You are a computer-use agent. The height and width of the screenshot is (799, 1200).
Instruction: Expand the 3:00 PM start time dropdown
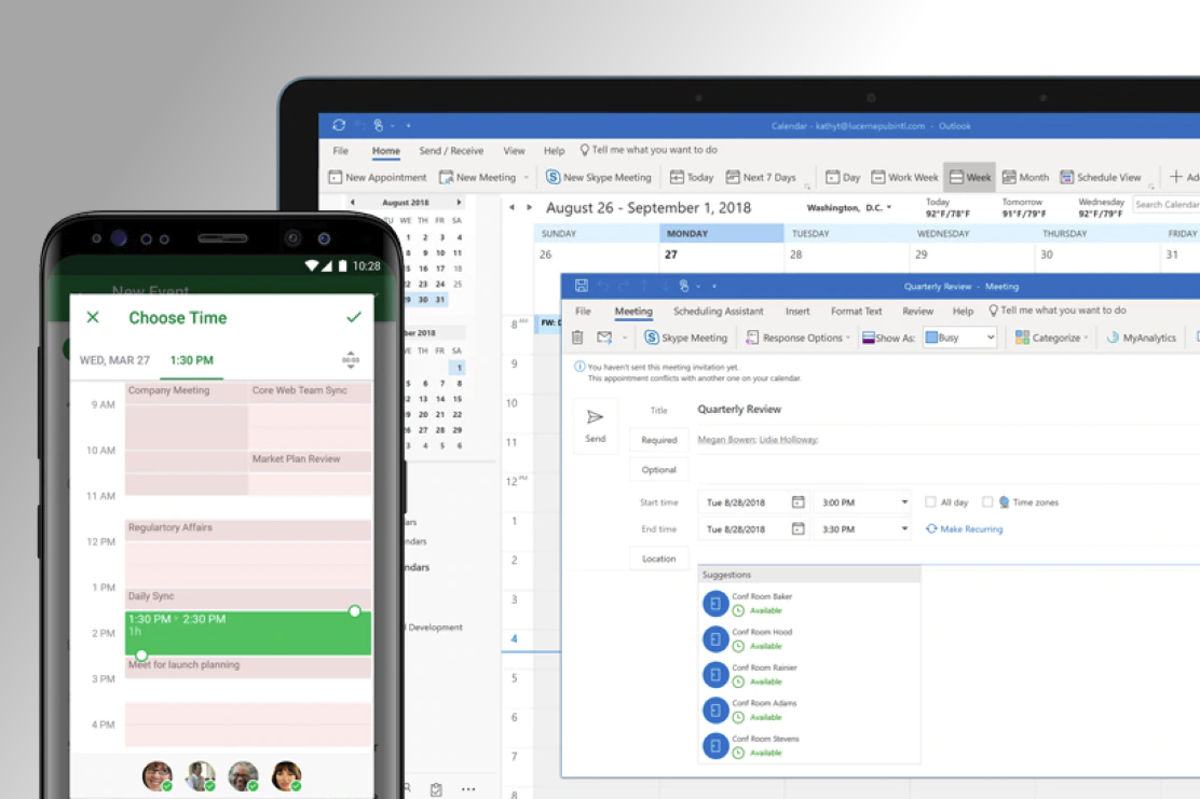tap(904, 502)
